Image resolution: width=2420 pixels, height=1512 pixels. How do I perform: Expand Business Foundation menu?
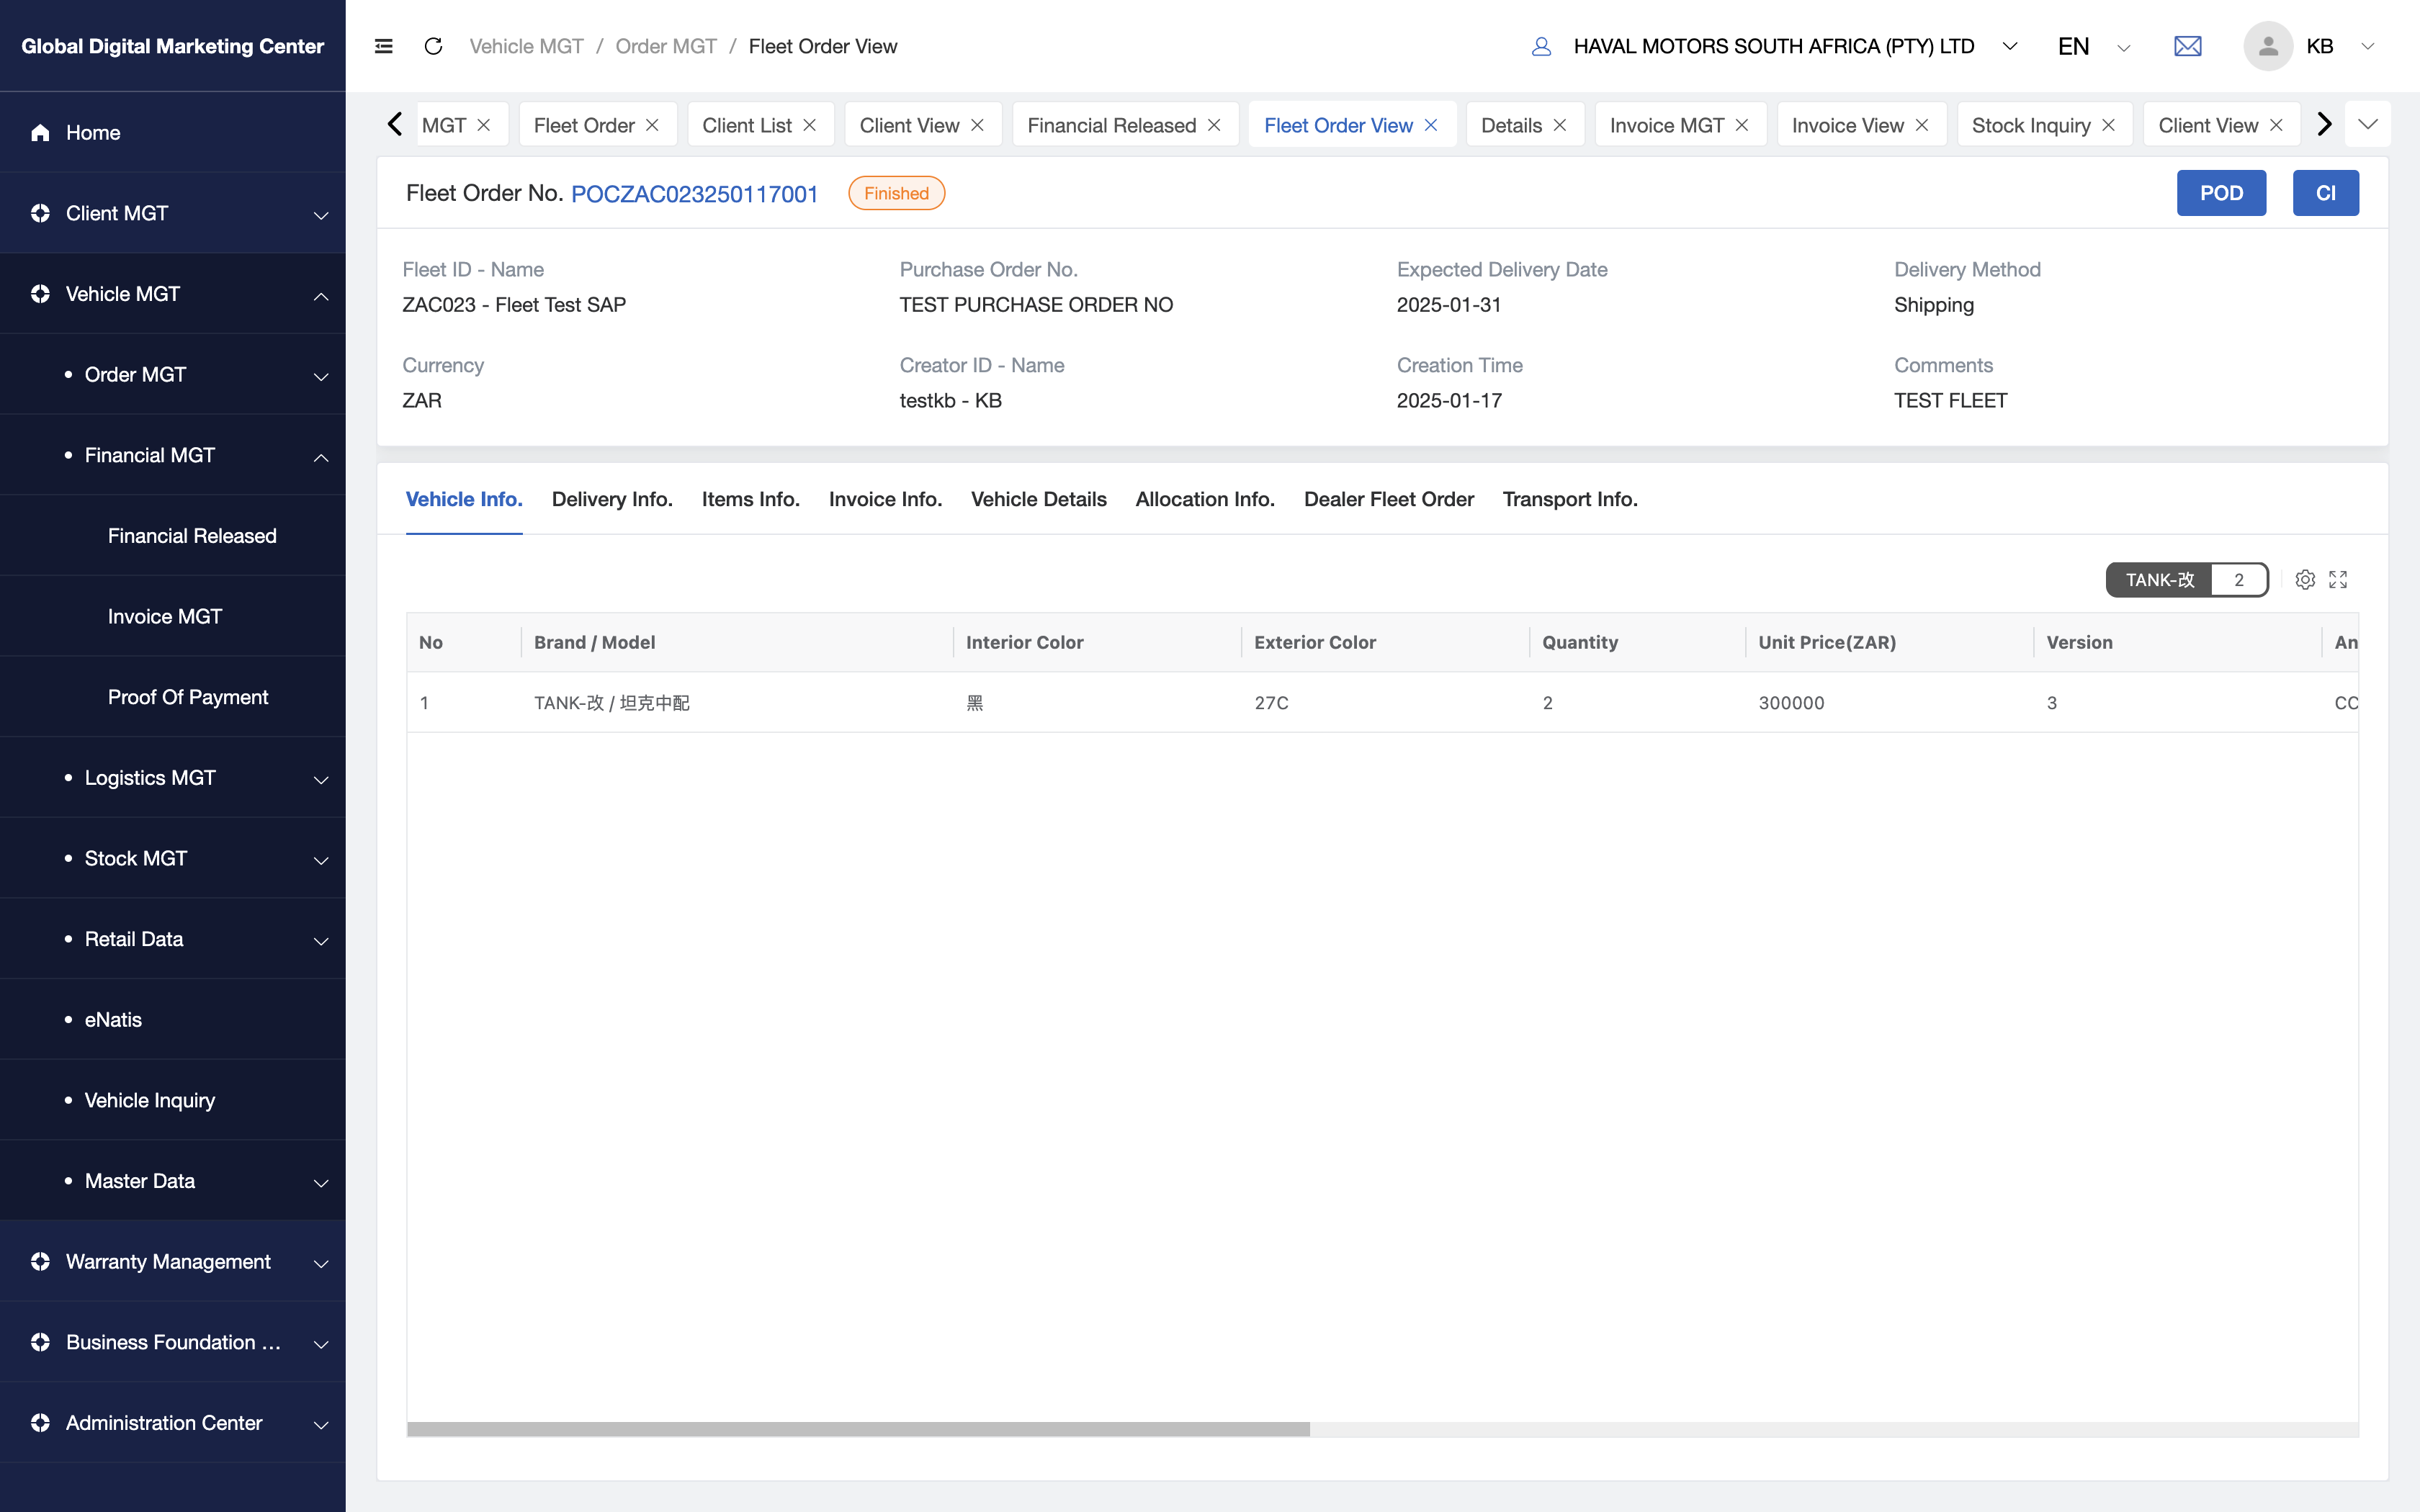click(x=173, y=1342)
